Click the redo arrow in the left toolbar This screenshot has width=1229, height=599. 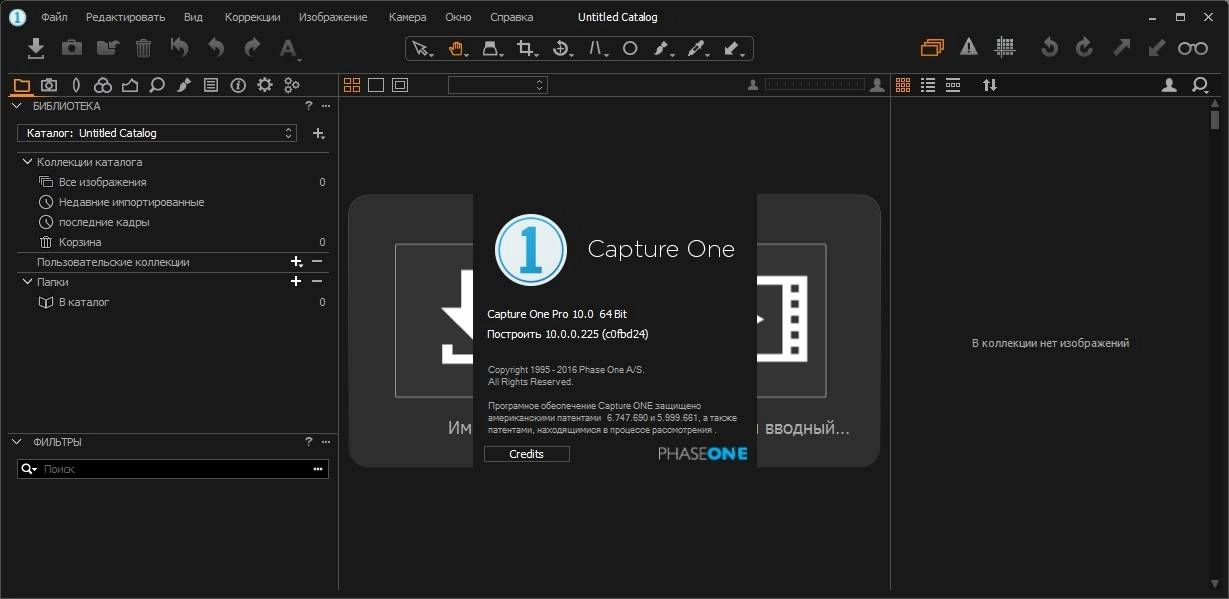252,47
